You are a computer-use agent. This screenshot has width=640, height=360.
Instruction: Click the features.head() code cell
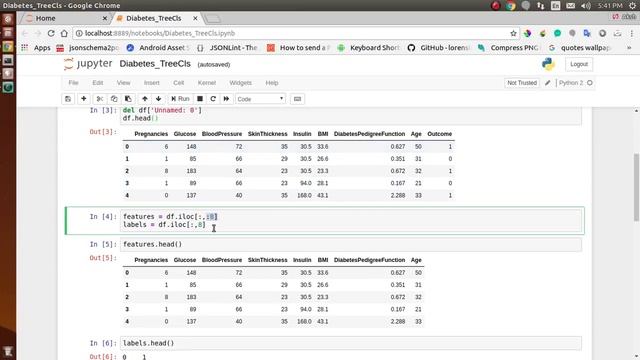tap(352, 244)
